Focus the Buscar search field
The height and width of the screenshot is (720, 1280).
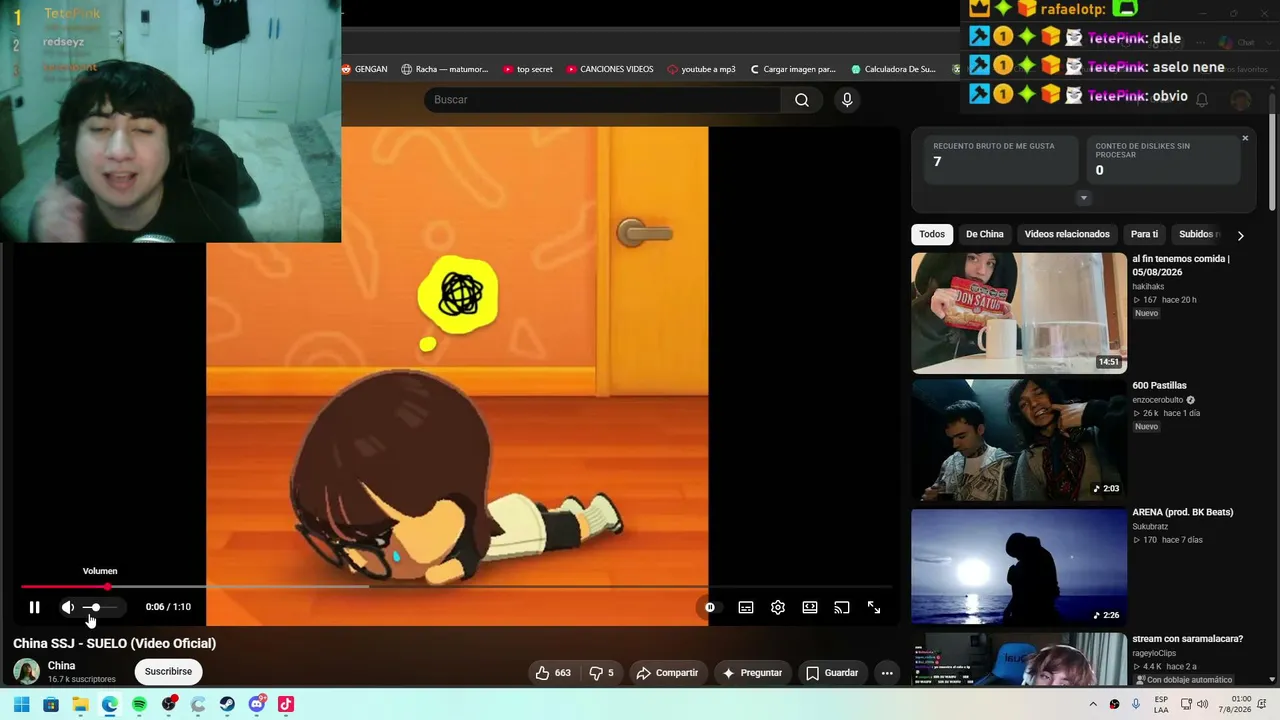coord(603,100)
